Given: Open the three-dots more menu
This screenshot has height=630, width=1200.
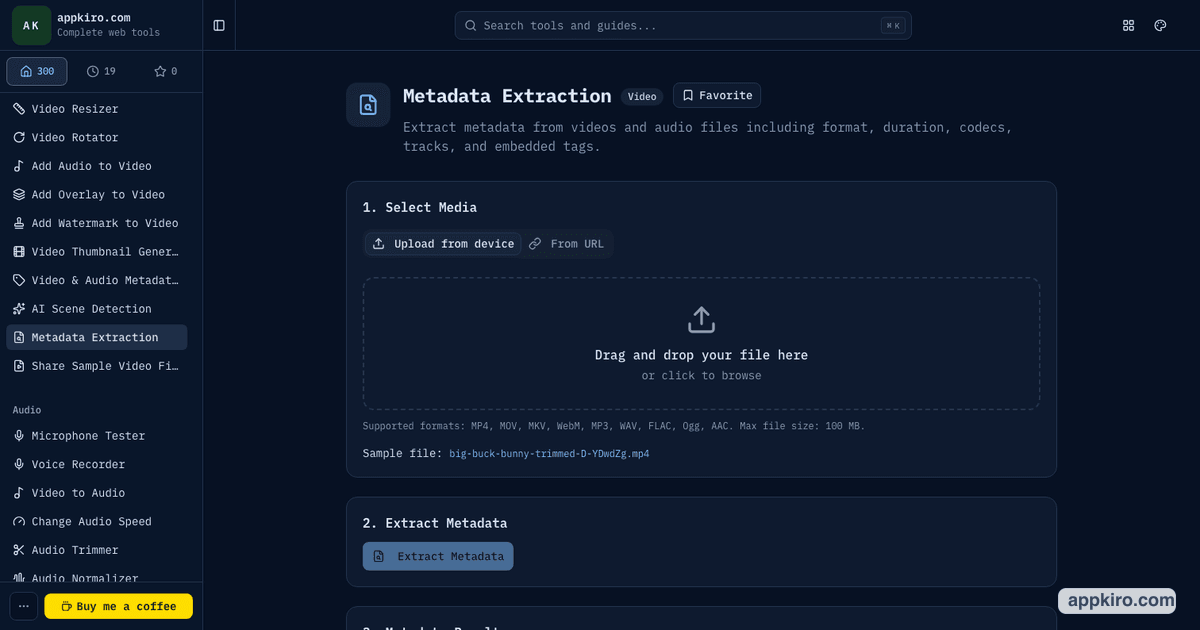Looking at the screenshot, I should click(x=24, y=606).
